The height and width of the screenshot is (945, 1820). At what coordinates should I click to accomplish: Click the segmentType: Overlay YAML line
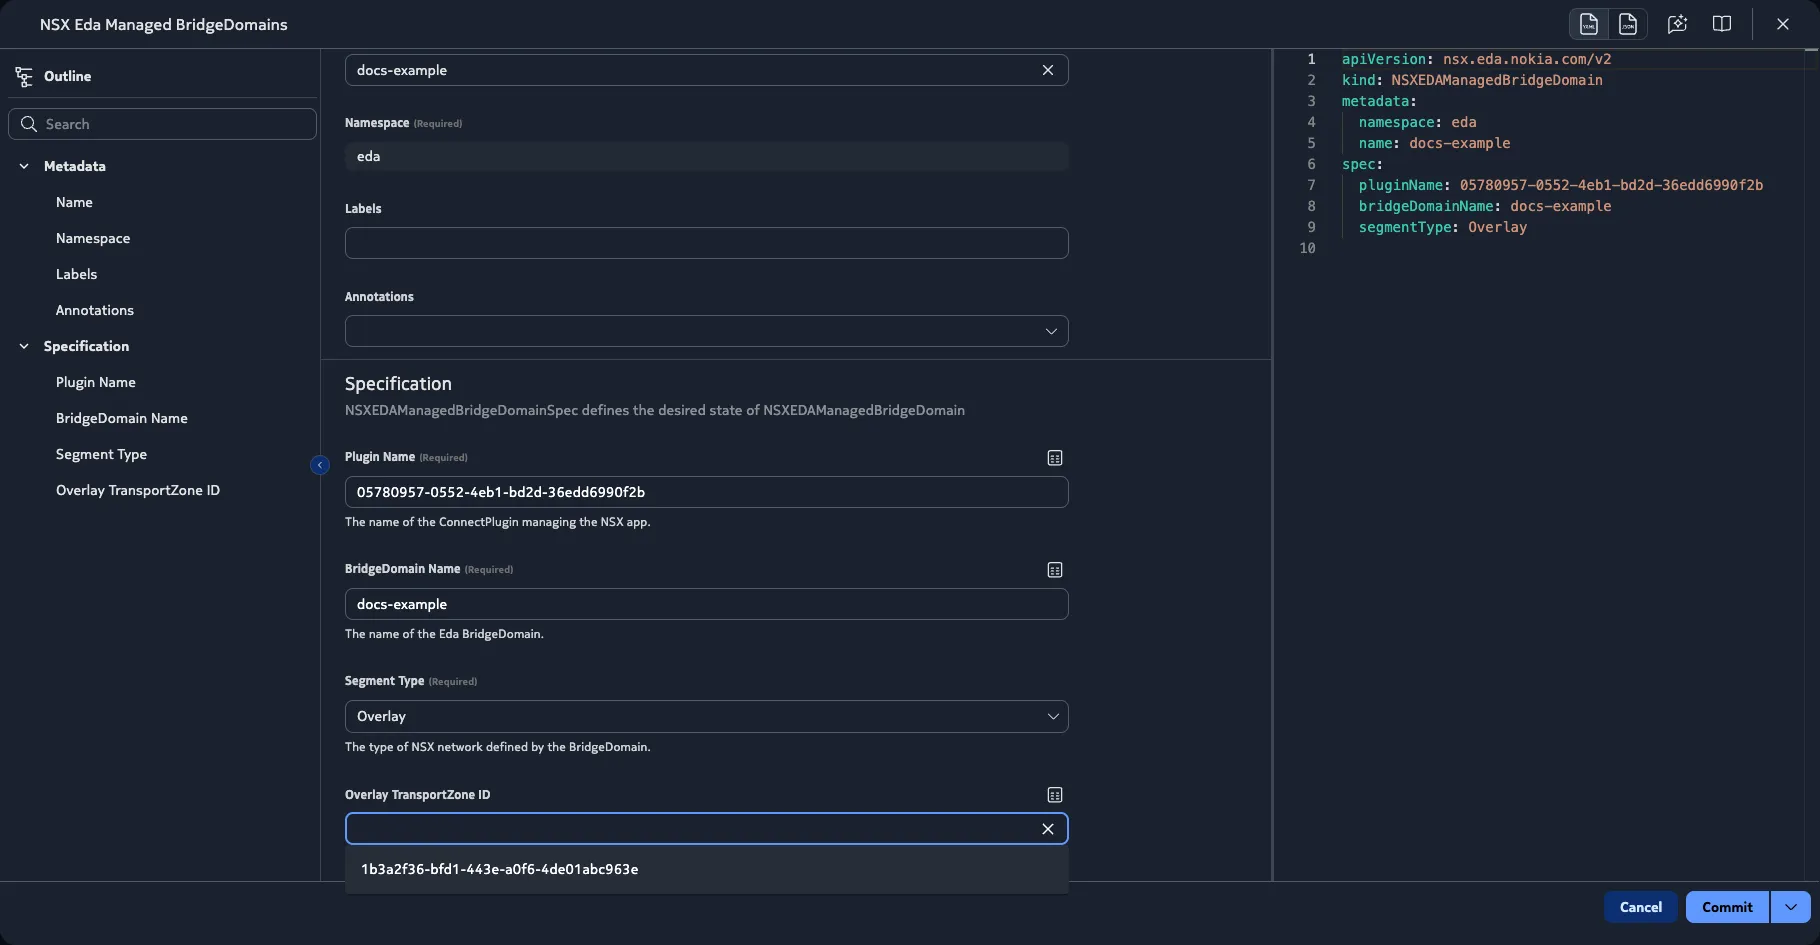point(1442,227)
